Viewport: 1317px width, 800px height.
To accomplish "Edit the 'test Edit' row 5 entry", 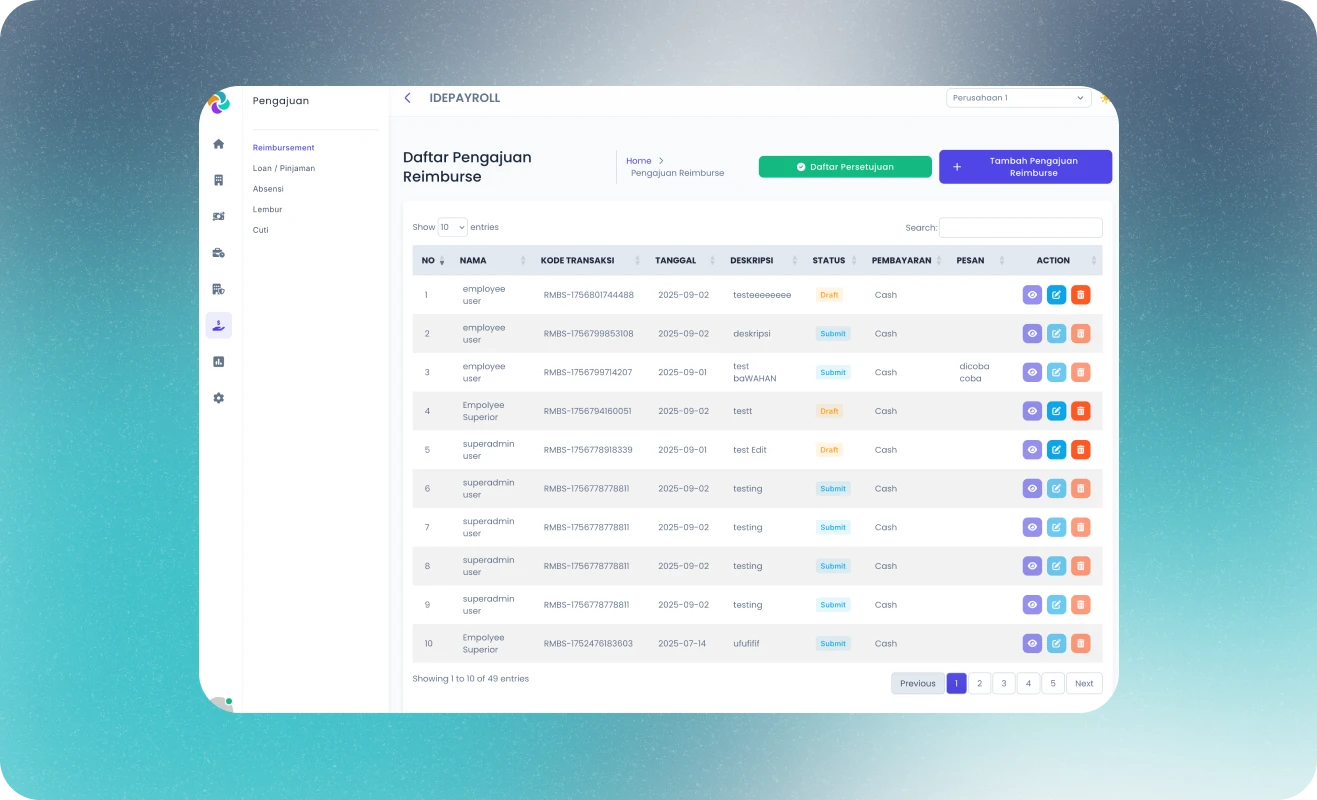I will pos(1056,450).
